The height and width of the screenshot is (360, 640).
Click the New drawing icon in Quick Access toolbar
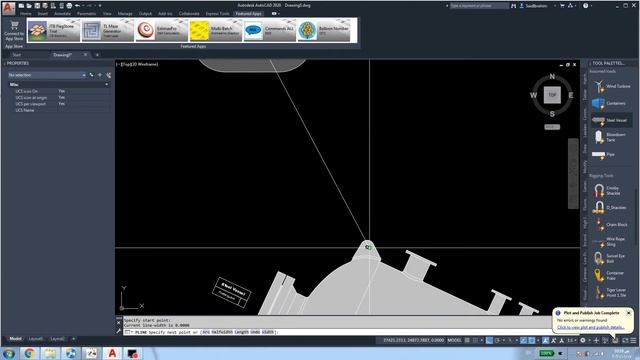click(x=21, y=6)
